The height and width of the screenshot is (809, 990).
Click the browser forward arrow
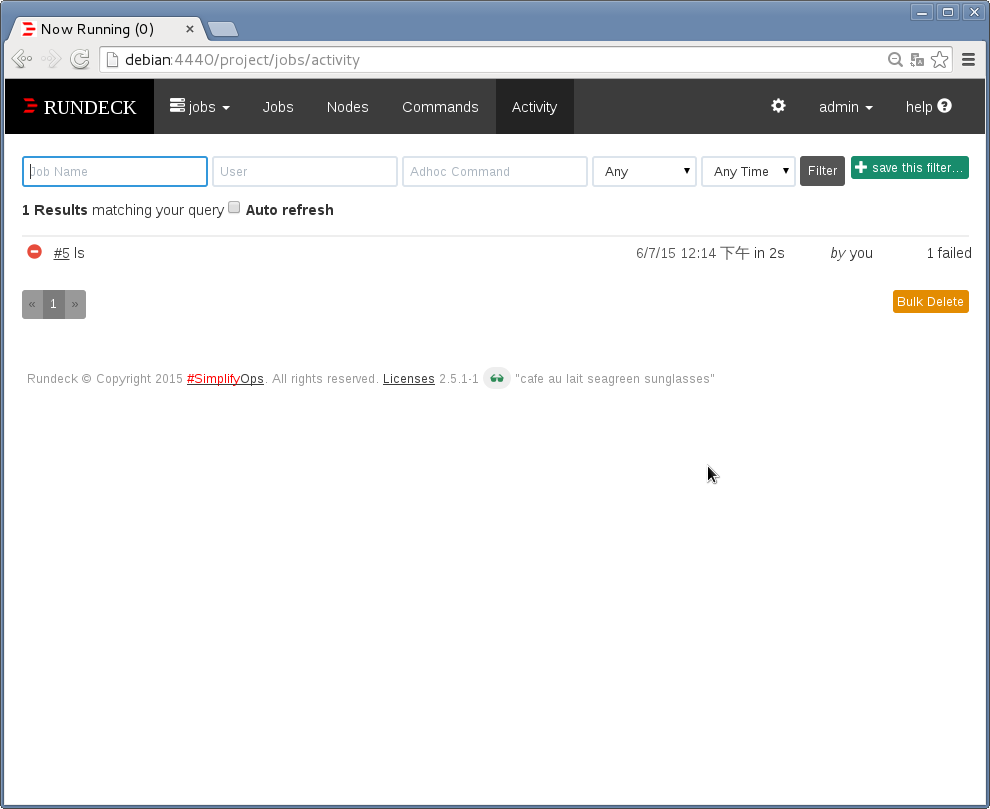click(51, 59)
